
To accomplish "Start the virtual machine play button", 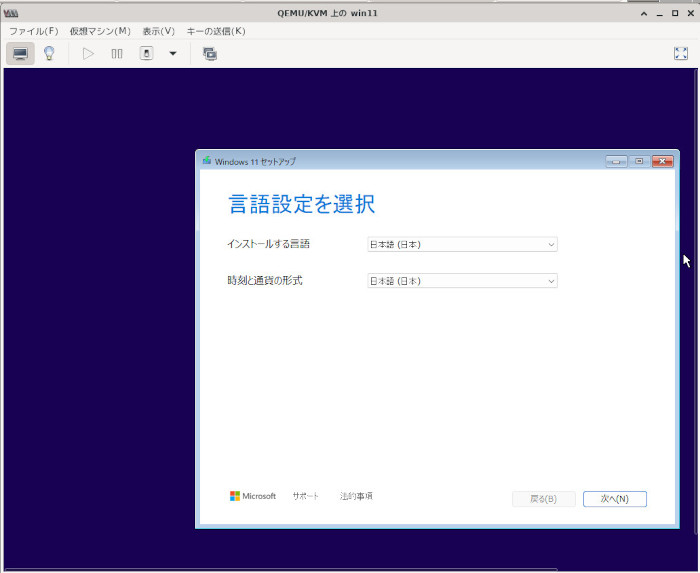I will [88, 54].
